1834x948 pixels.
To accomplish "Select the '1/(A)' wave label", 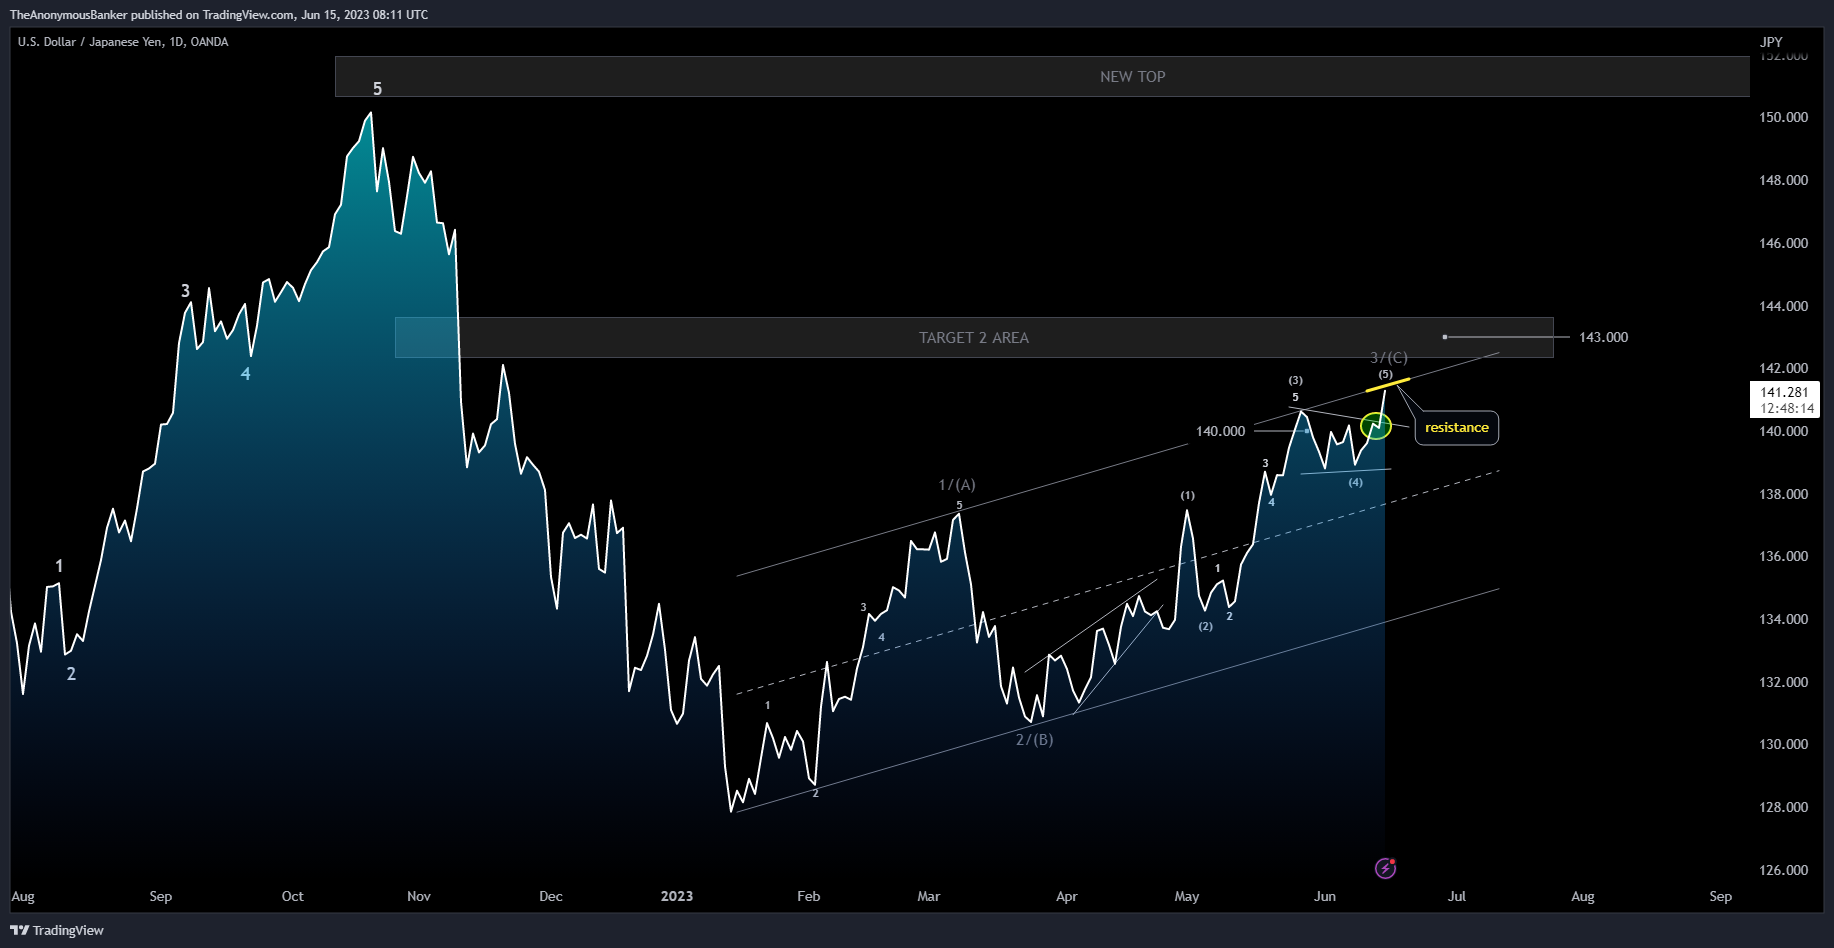I will point(956,485).
